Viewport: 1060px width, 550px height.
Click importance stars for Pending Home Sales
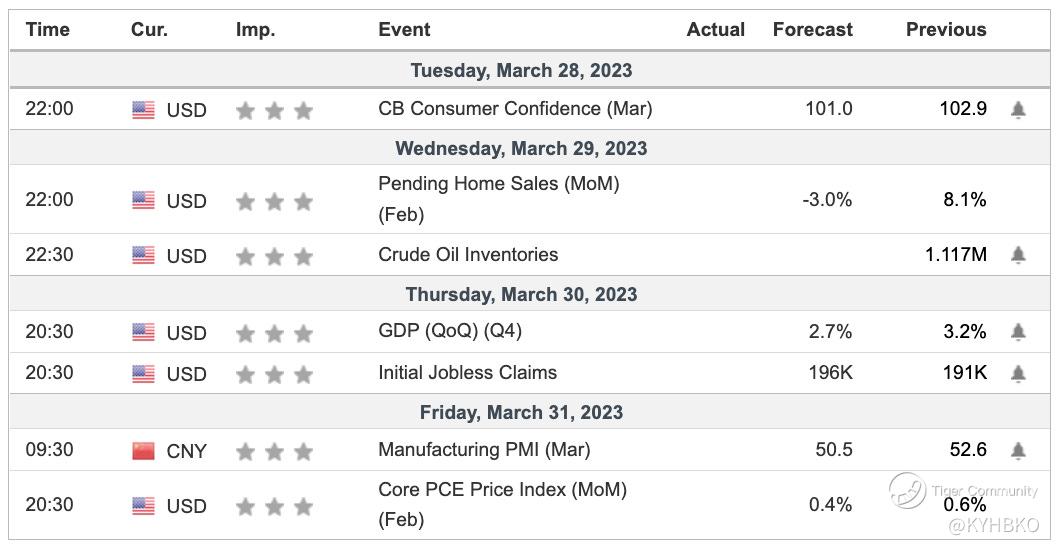click(x=274, y=202)
